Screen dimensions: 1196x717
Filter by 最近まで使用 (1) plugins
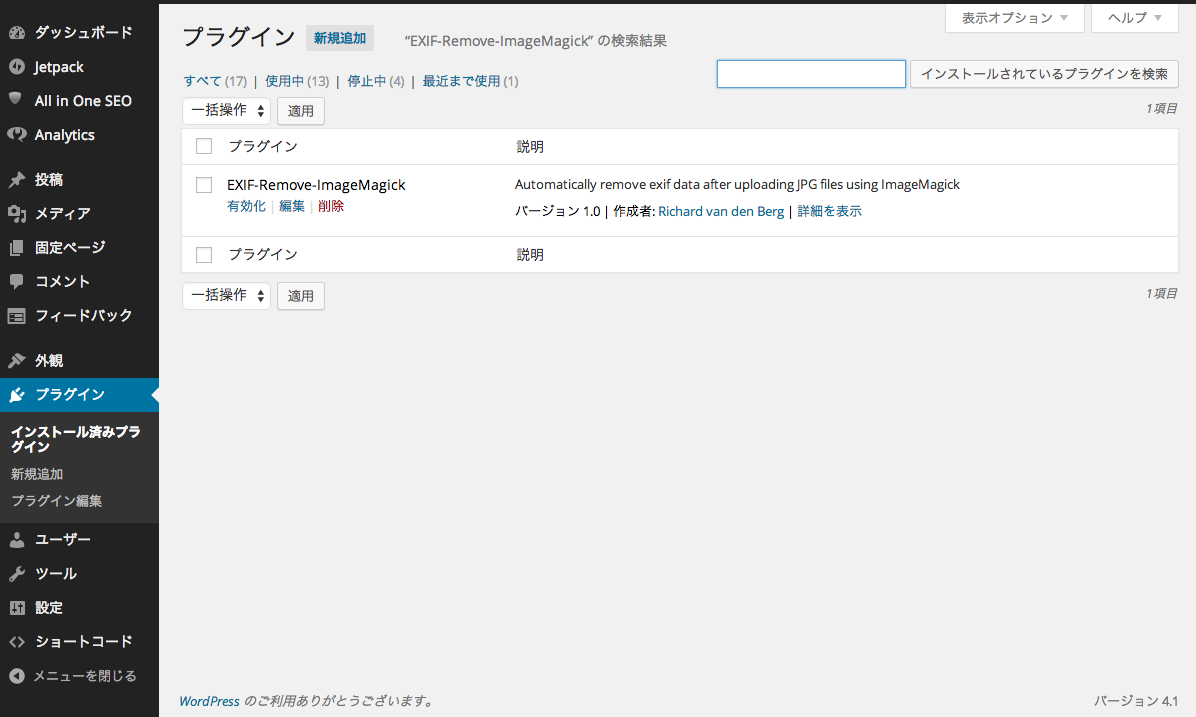click(470, 81)
